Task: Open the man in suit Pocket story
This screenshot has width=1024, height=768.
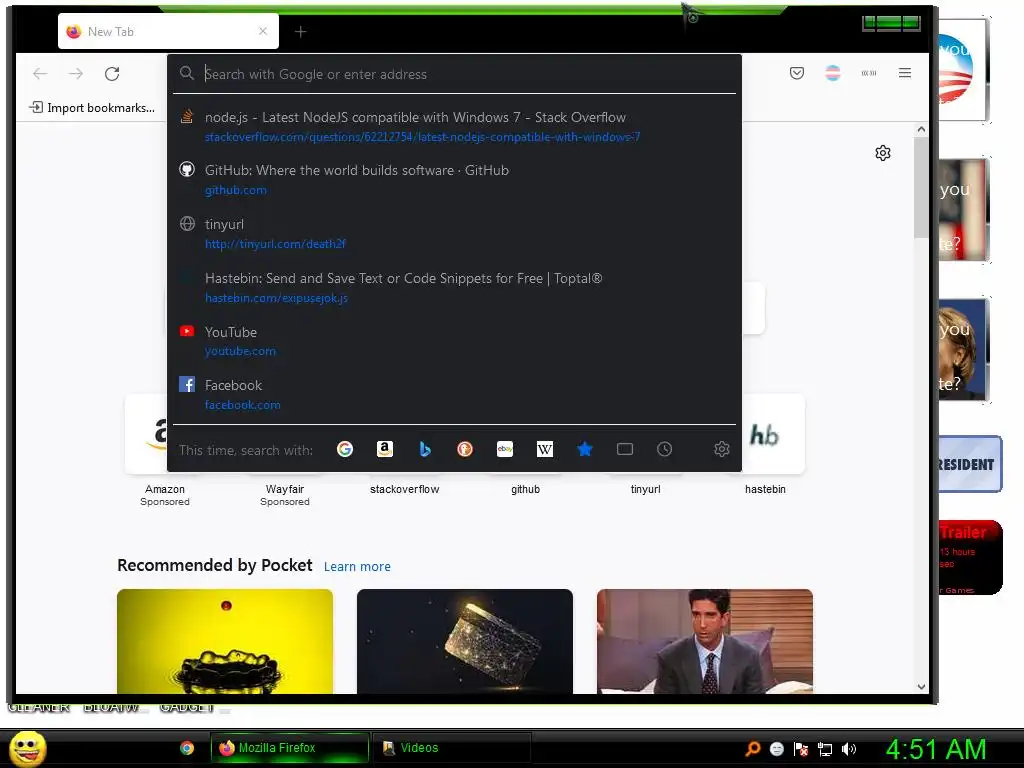Action: pyautogui.click(x=705, y=641)
